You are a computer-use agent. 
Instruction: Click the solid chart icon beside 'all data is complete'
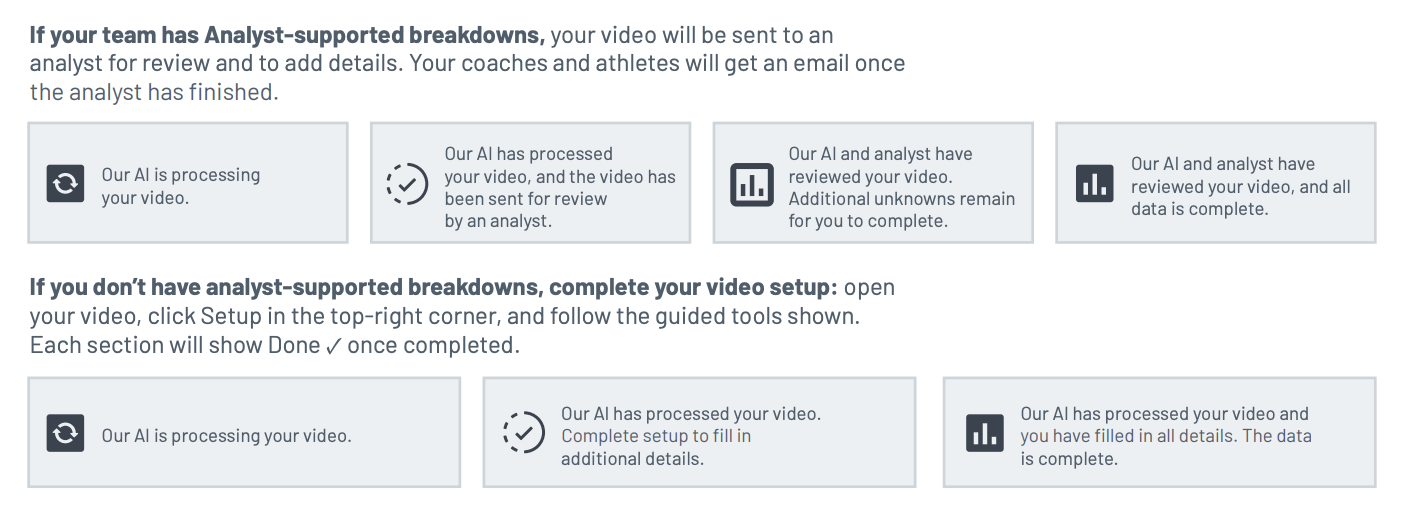pyautogui.click(x=1094, y=185)
